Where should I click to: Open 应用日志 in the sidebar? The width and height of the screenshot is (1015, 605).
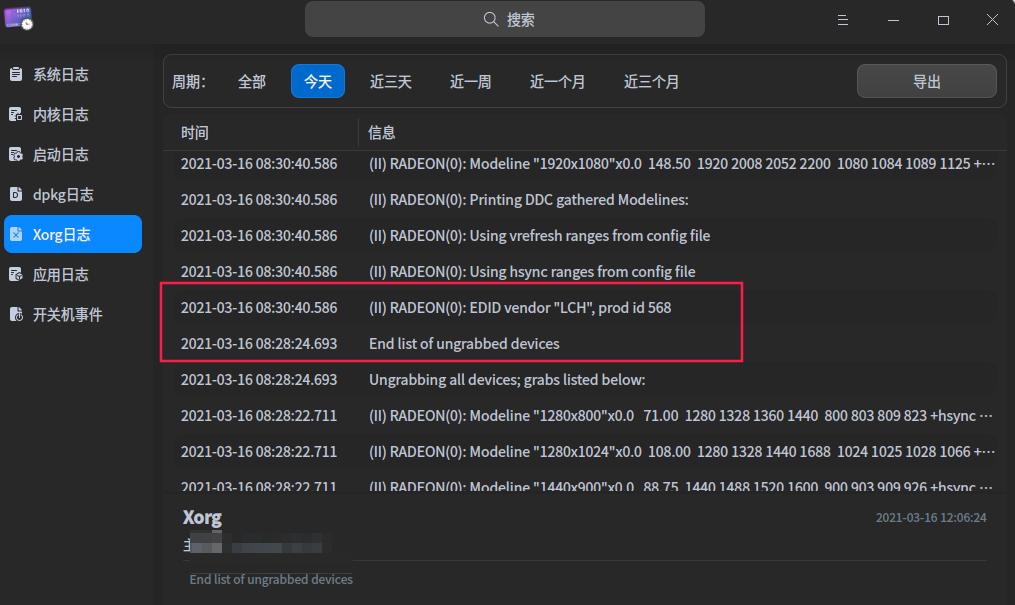pos(72,274)
